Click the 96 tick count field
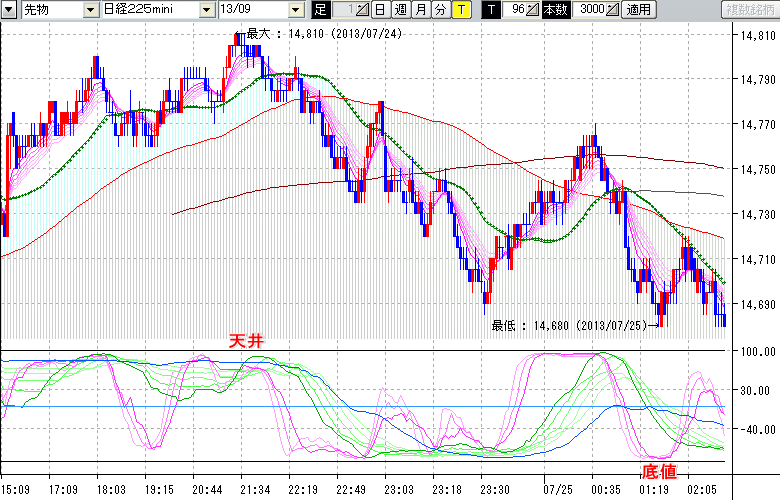Screen dimensions: 780x500 [x=515, y=9]
